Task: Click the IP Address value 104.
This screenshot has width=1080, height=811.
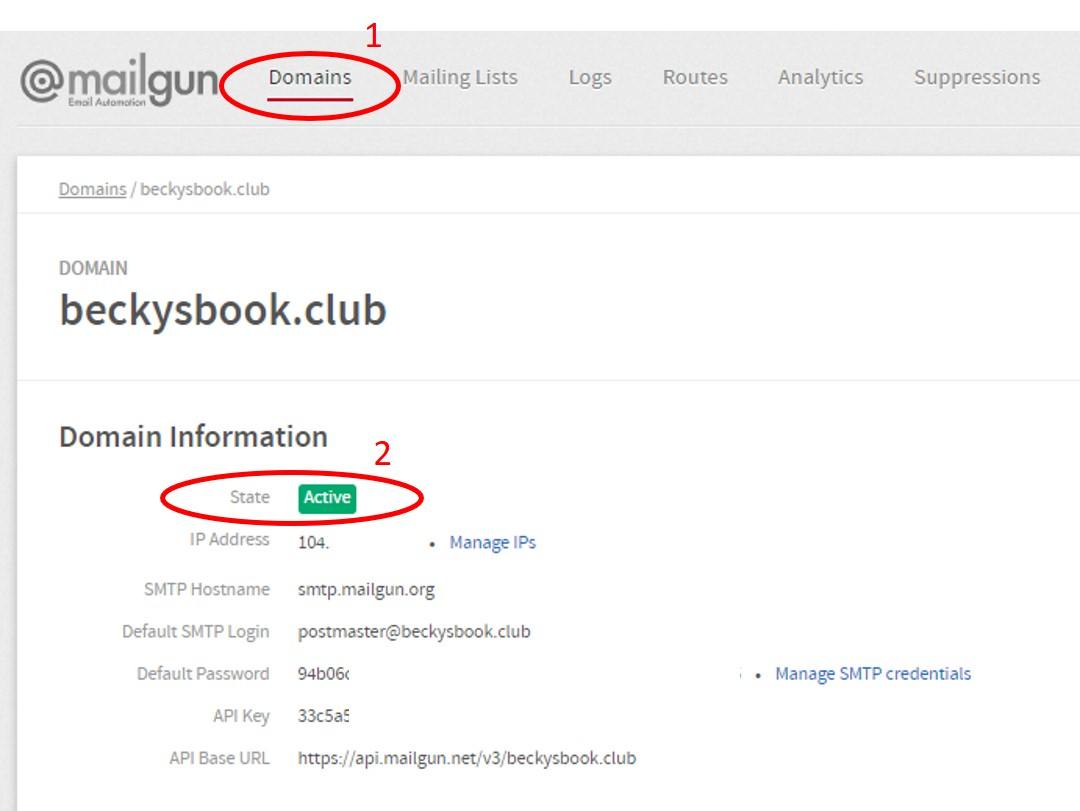Action: click(313, 543)
